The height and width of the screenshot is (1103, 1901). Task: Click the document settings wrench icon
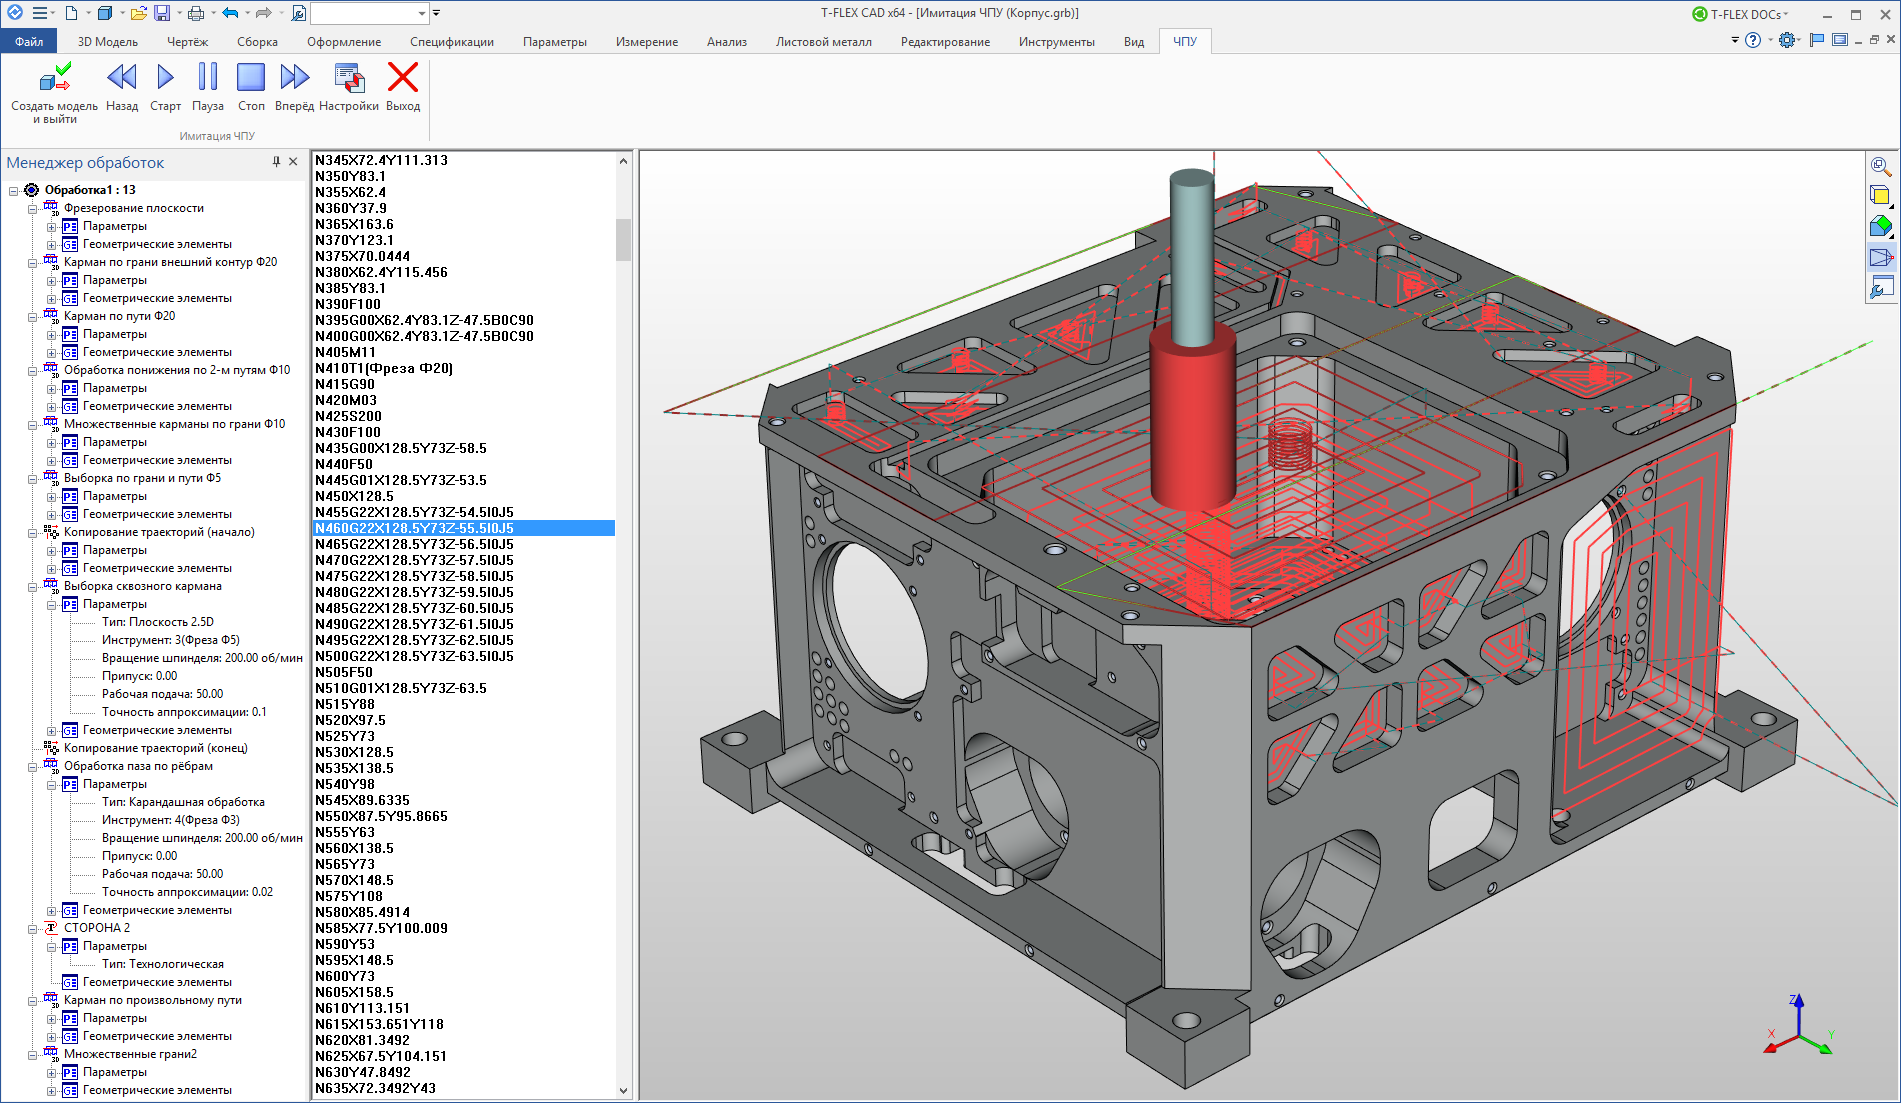(299, 13)
